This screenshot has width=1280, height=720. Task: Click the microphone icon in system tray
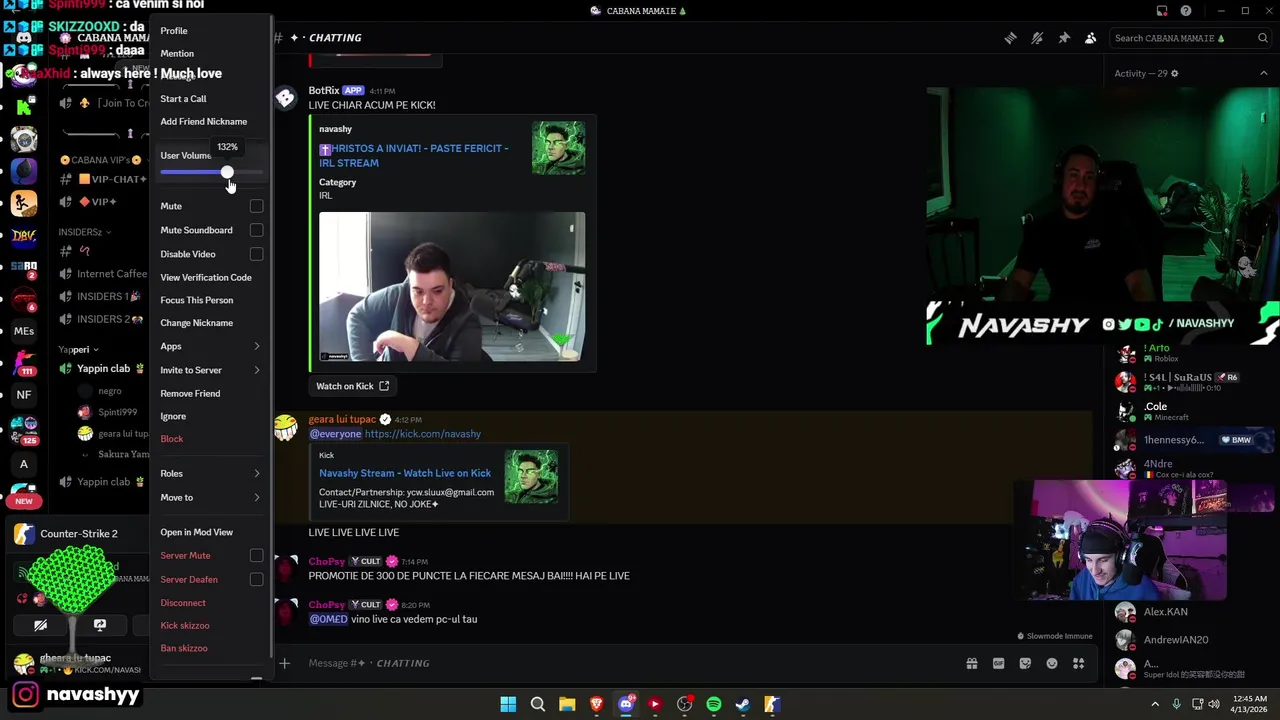[1176, 704]
